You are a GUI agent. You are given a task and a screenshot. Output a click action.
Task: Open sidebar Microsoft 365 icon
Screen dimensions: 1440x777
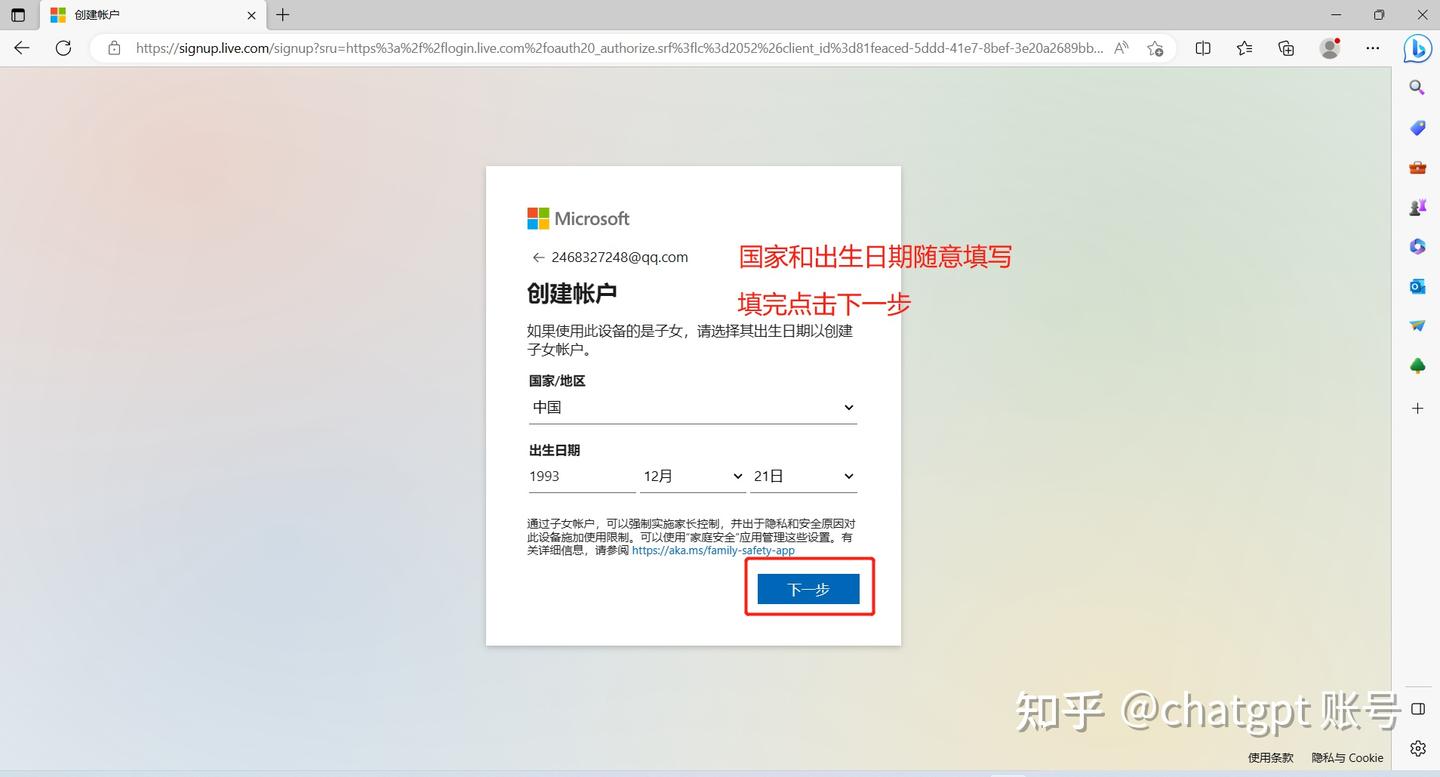tap(1417, 246)
